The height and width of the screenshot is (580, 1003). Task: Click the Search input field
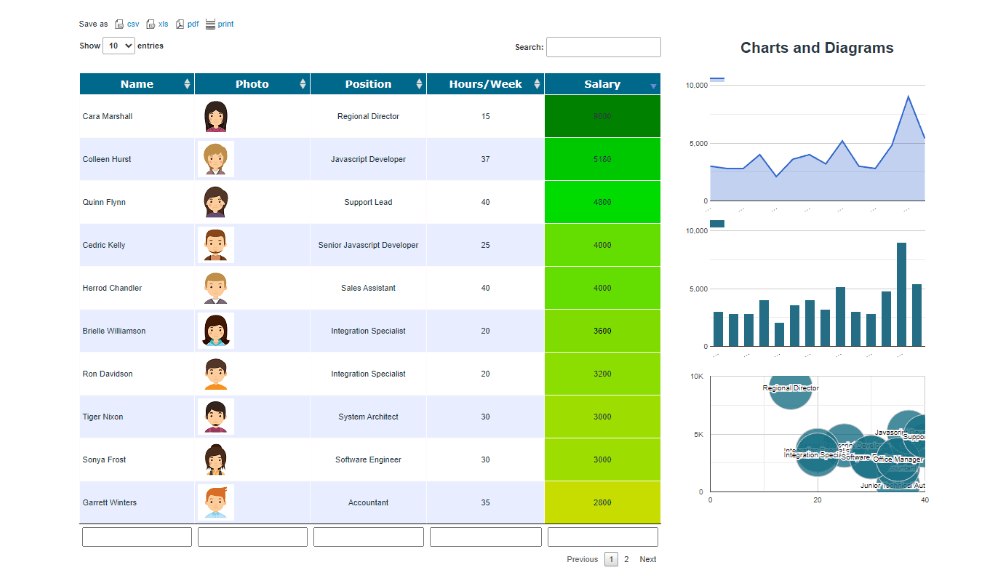click(603, 47)
